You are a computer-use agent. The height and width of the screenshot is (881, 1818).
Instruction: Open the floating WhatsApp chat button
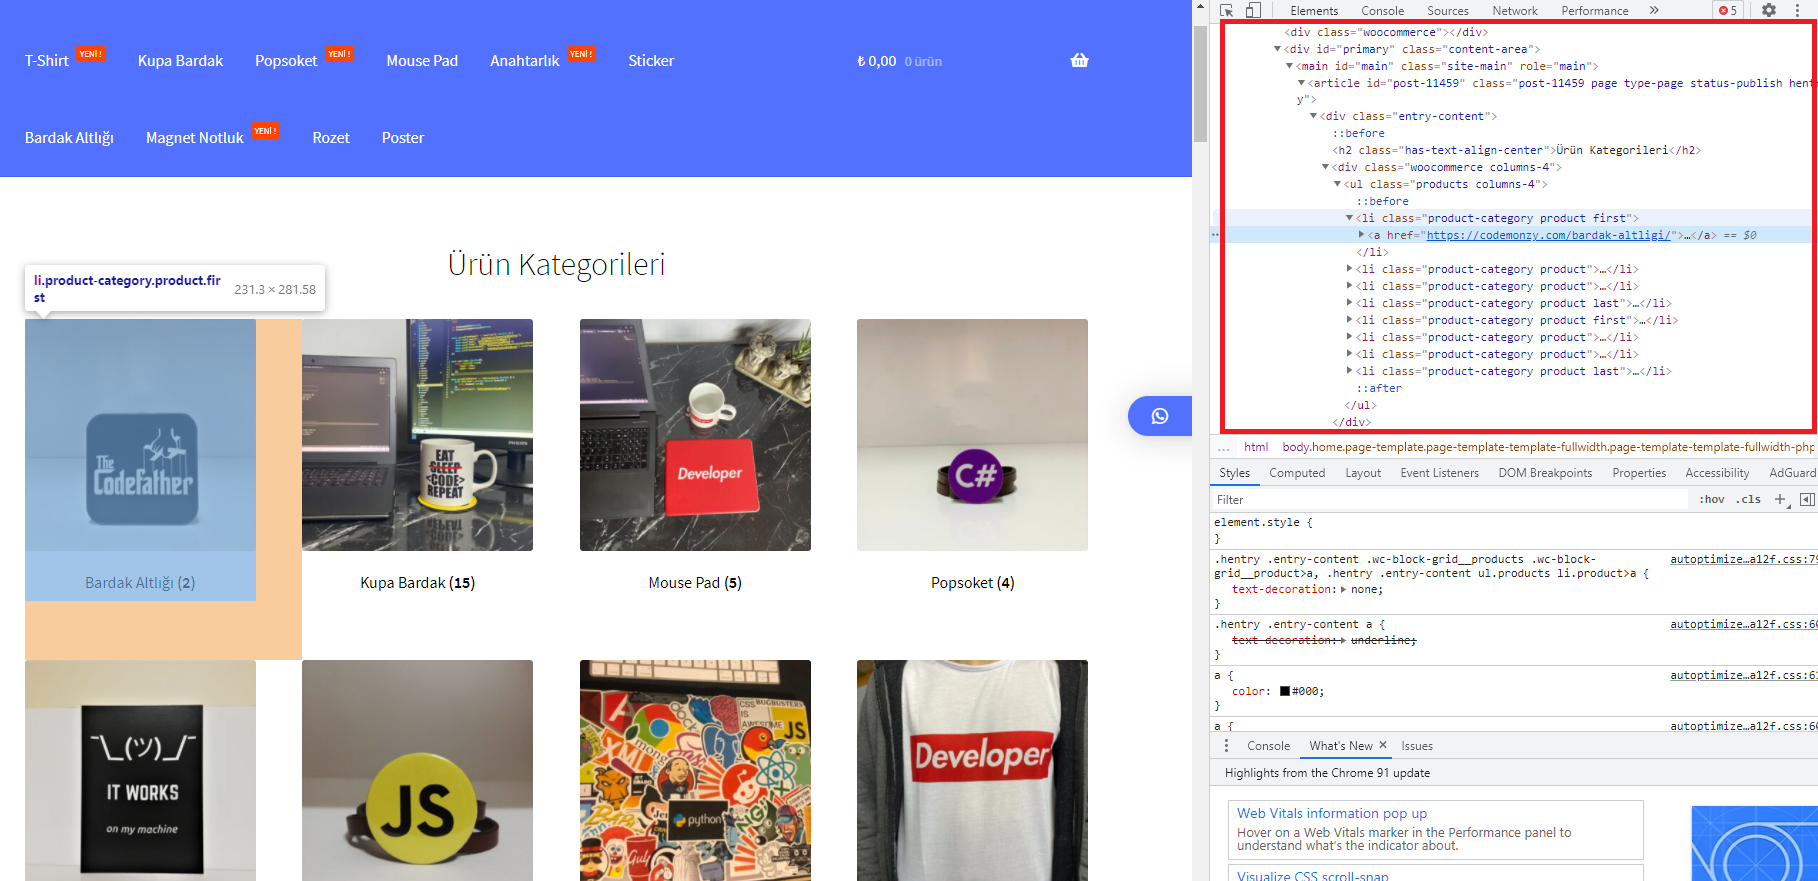1160,416
